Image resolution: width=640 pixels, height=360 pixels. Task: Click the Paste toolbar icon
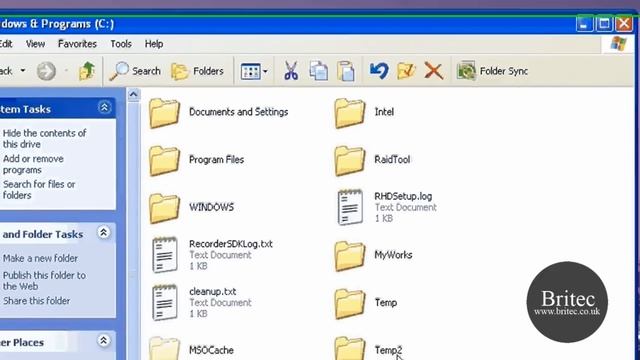[x=346, y=71]
